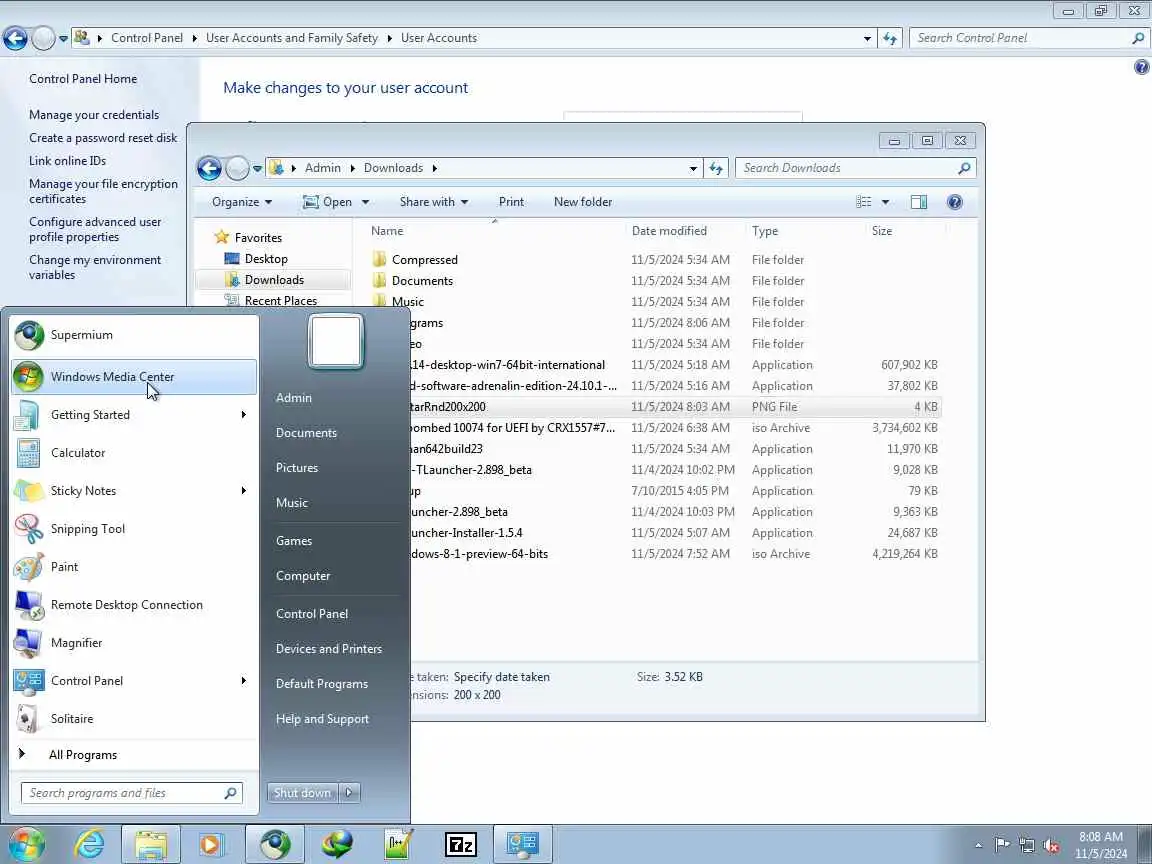
Task: Click the Start menu user picture
Action: [336, 342]
